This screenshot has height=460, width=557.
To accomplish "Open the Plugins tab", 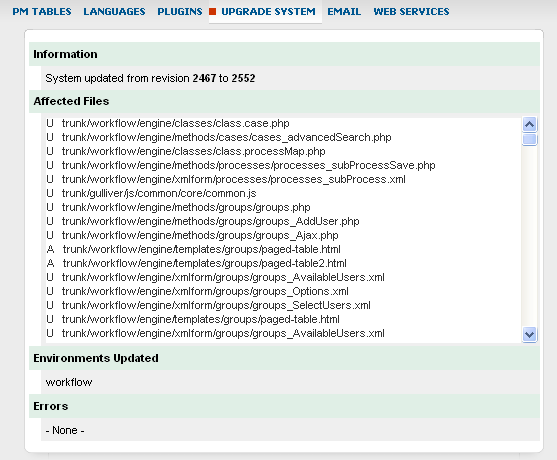I will click(x=179, y=12).
